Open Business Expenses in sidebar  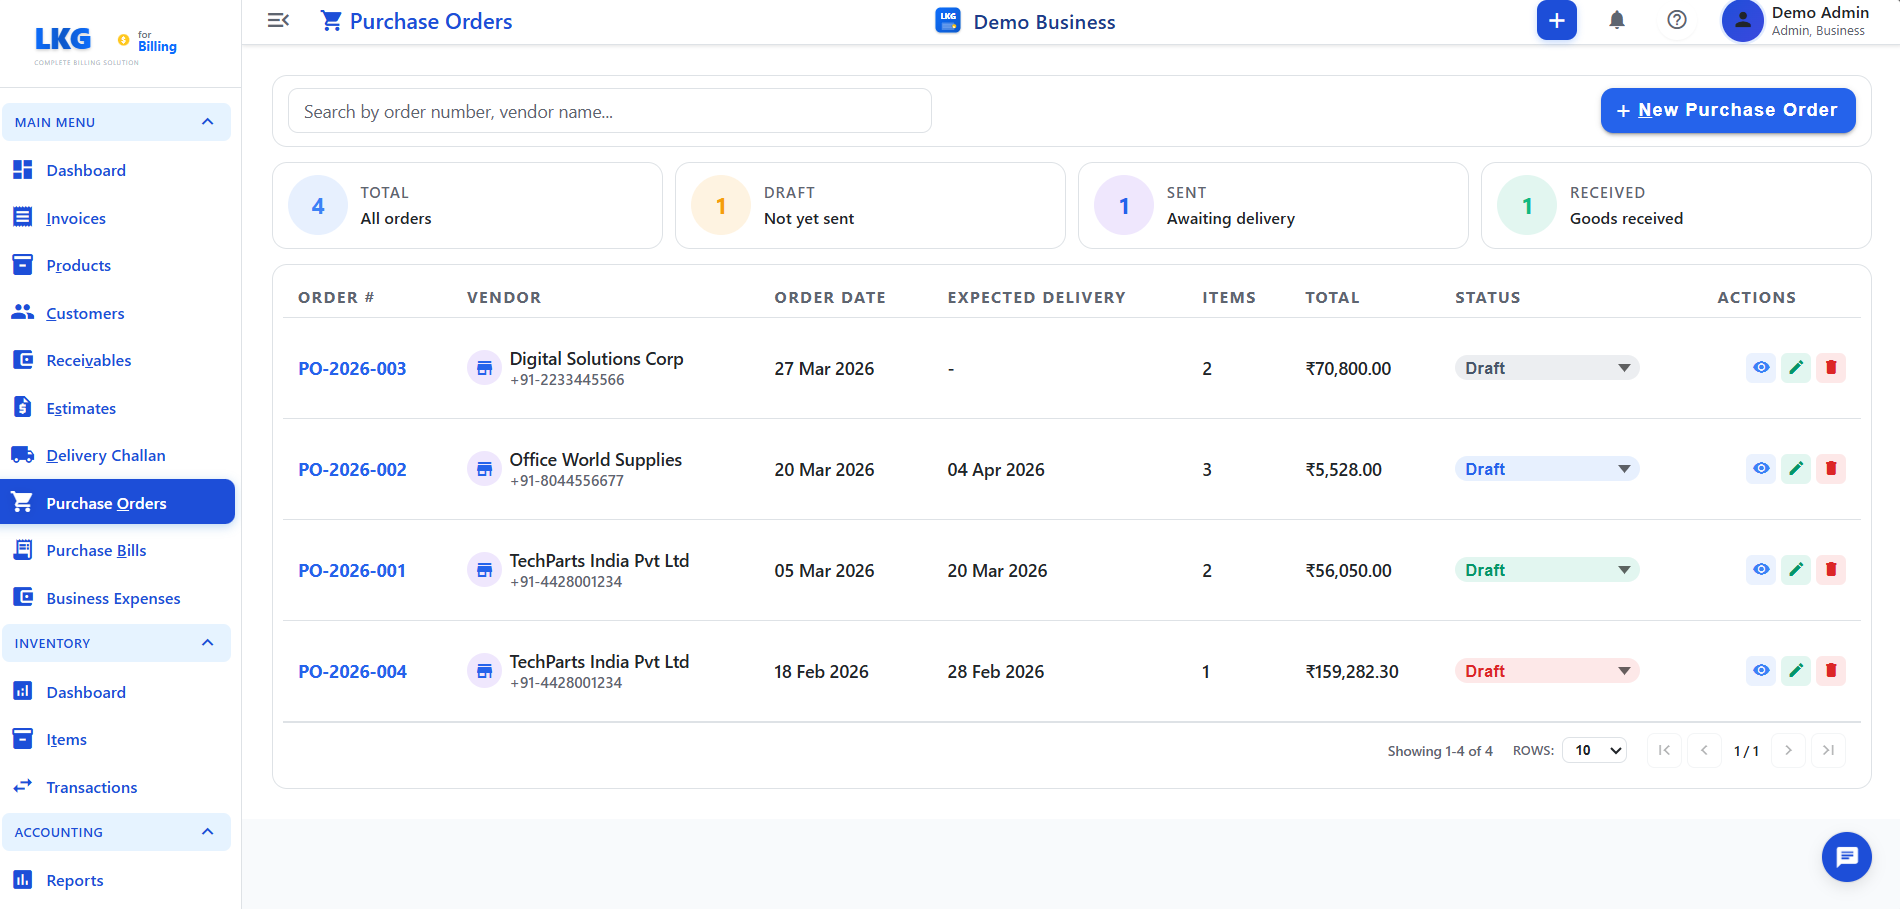(116, 598)
